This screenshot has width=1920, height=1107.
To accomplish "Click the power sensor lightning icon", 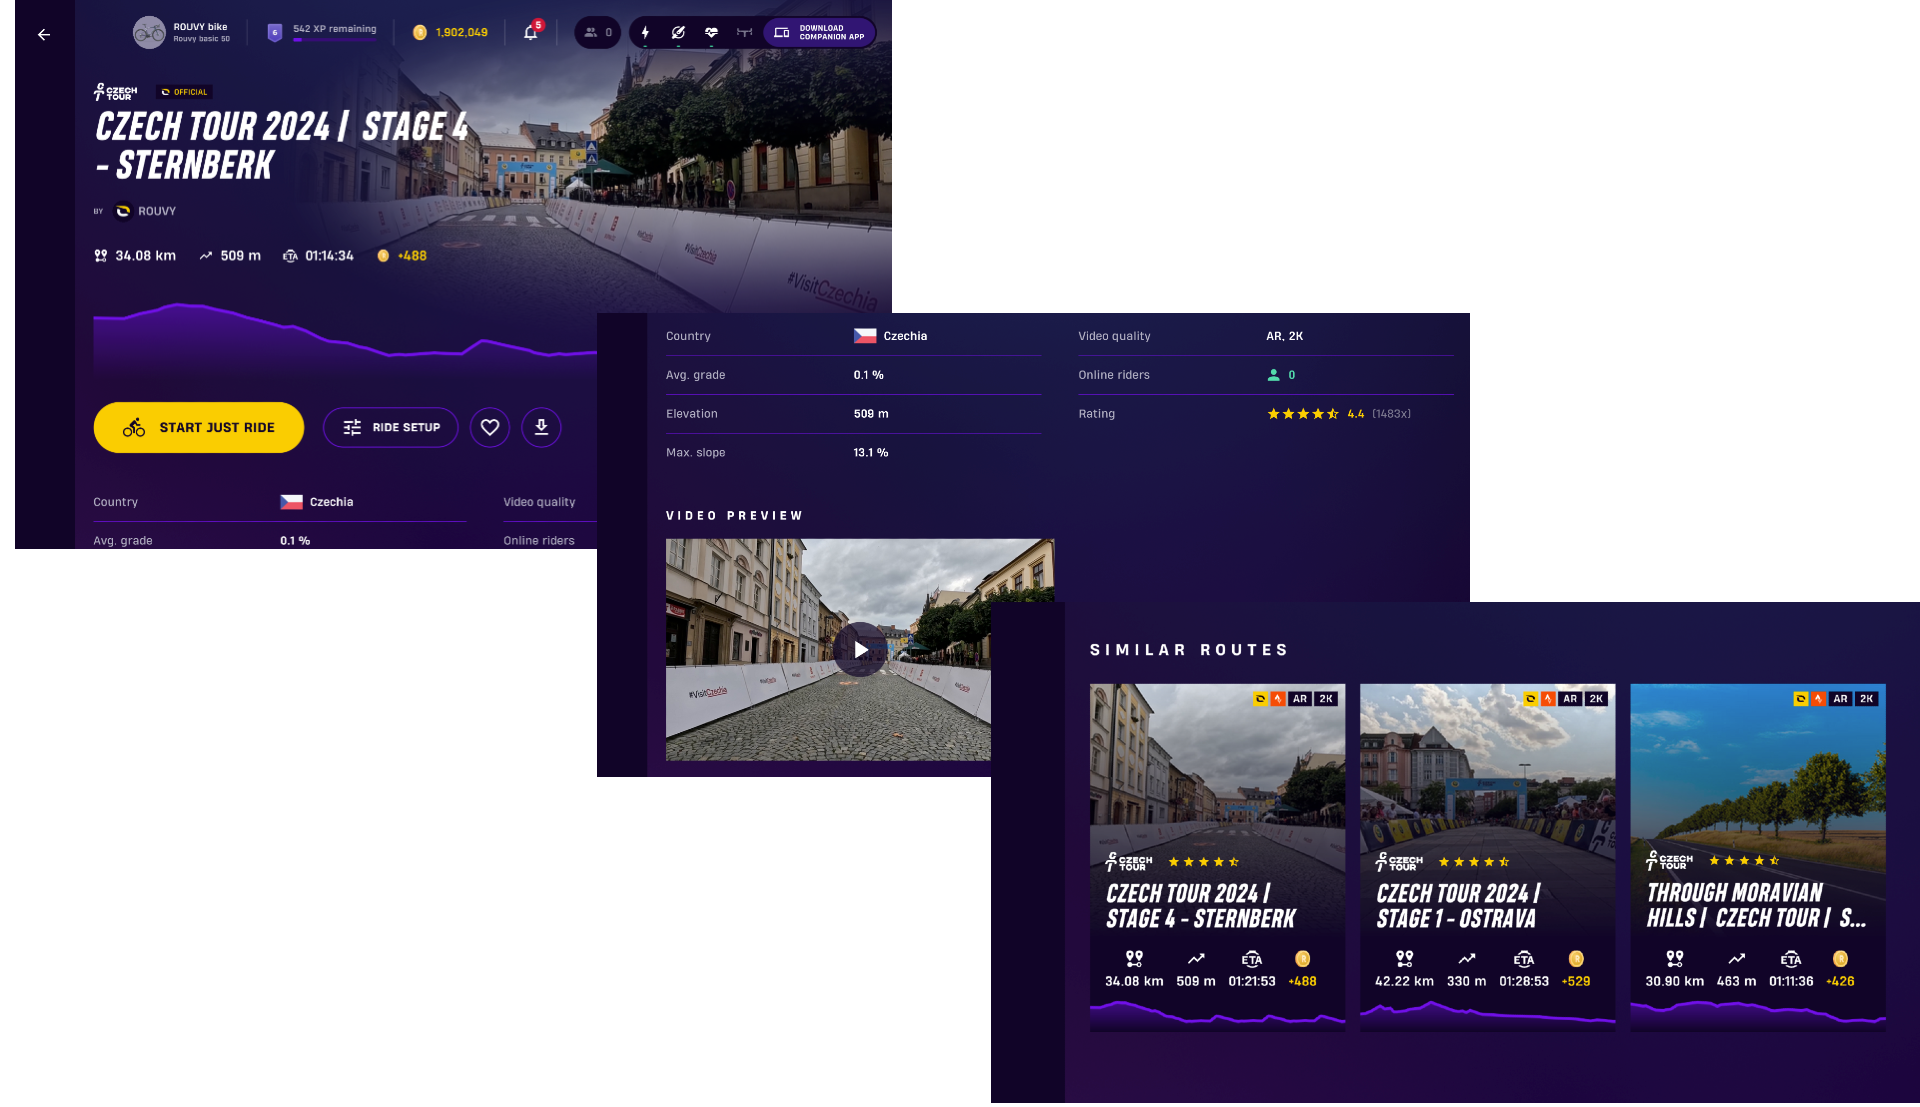I will (x=645, y=32).
